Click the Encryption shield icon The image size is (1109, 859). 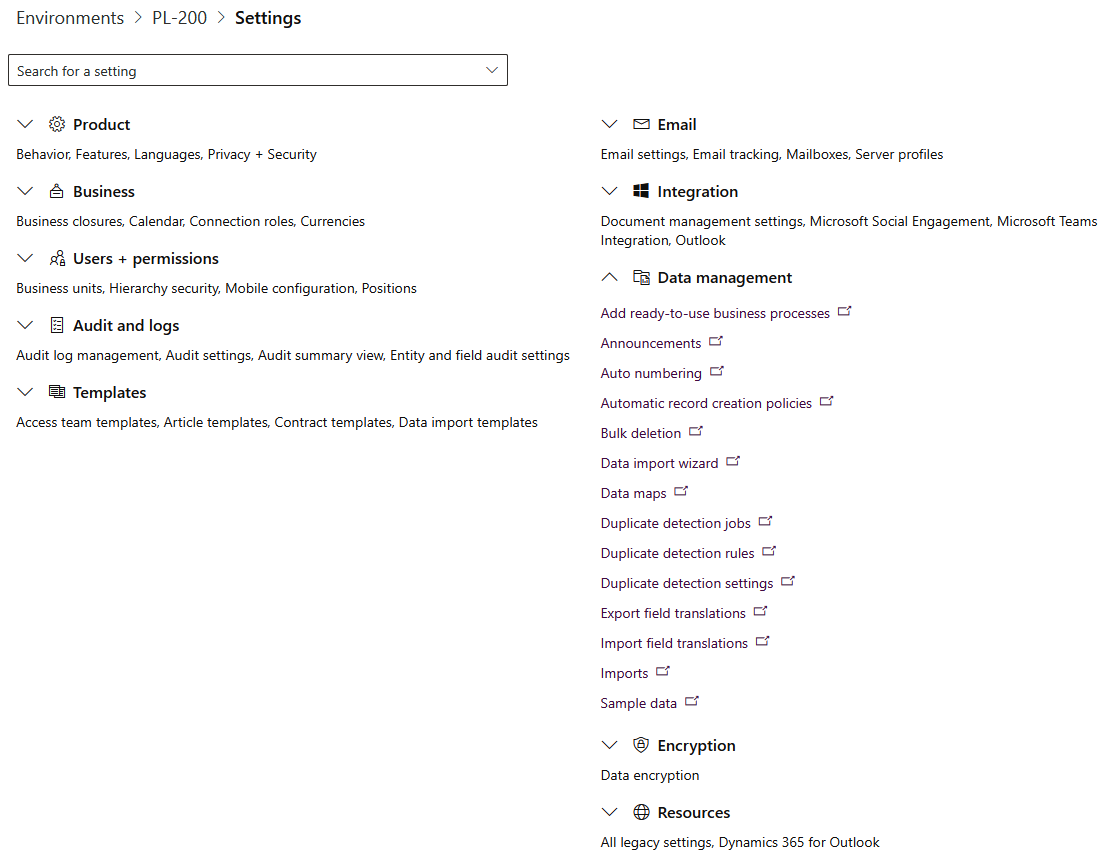pos(641,744)
